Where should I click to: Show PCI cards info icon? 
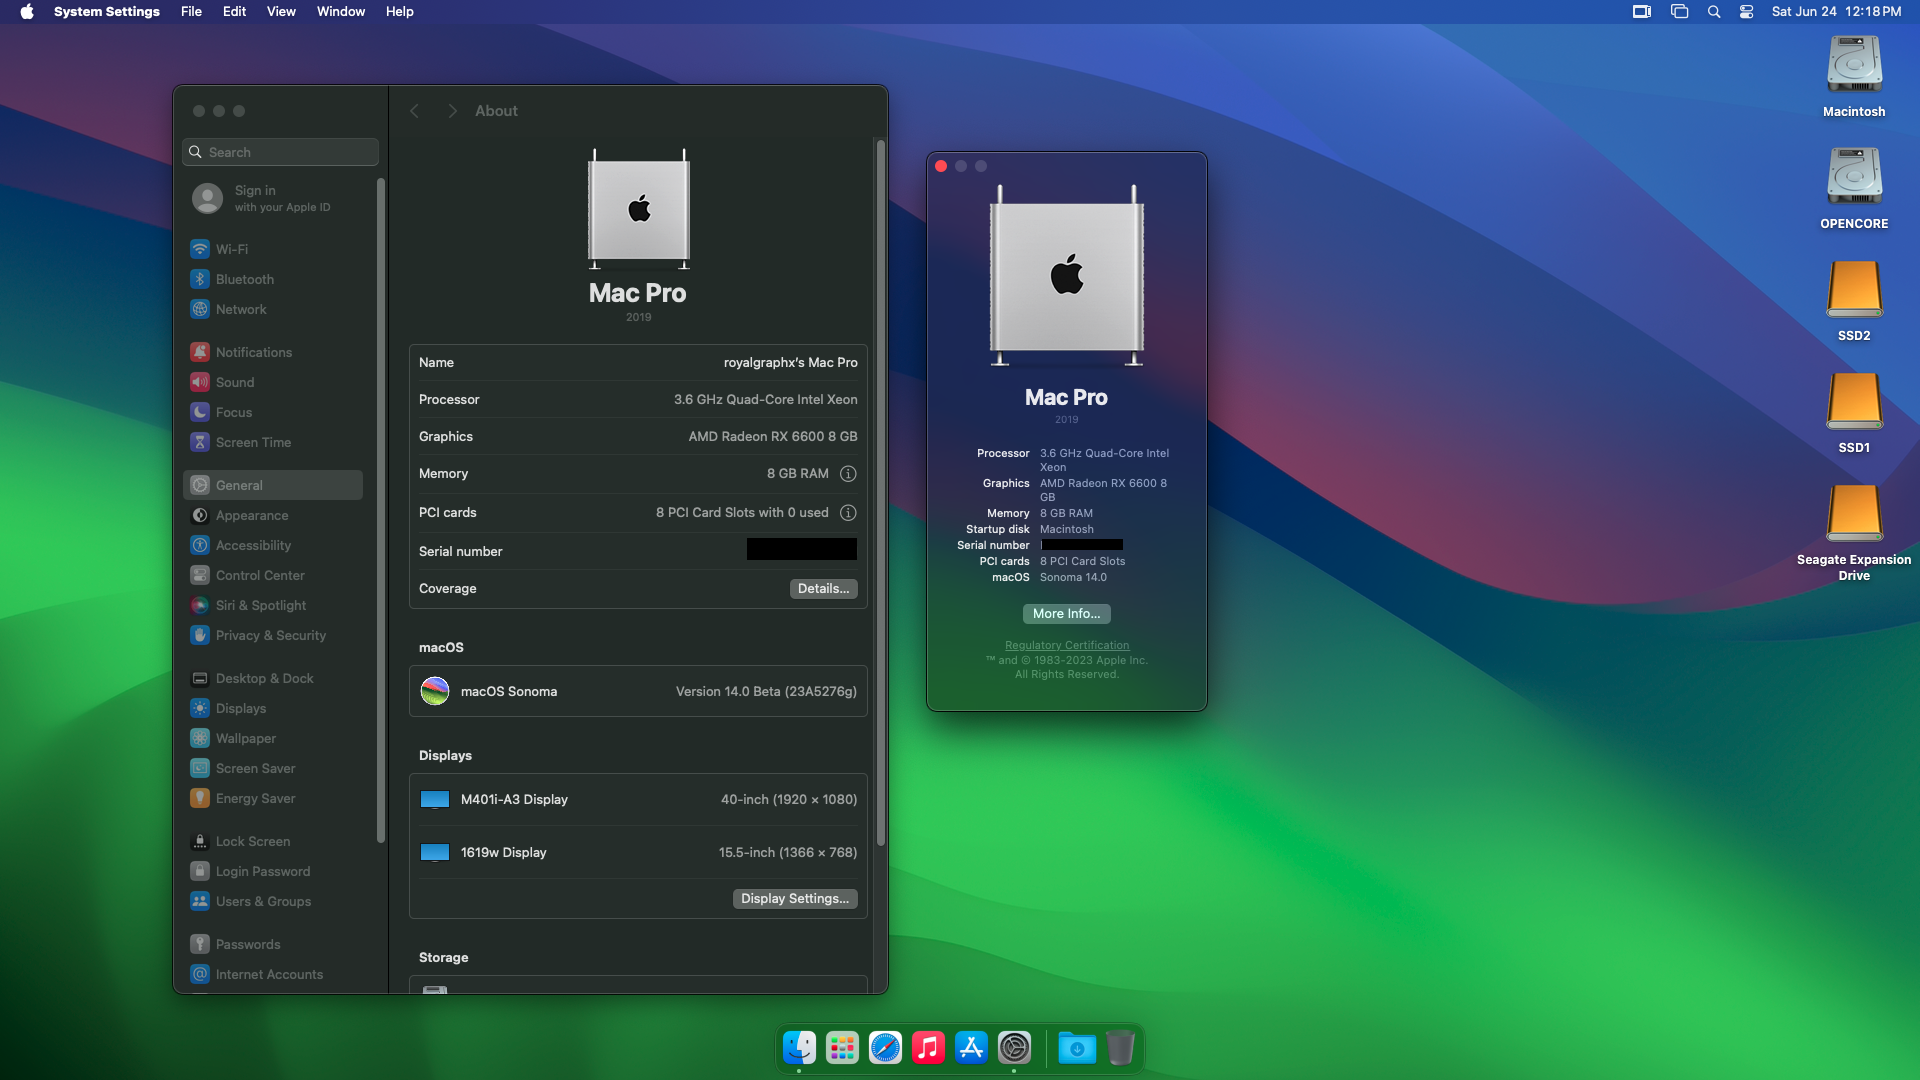848,512
